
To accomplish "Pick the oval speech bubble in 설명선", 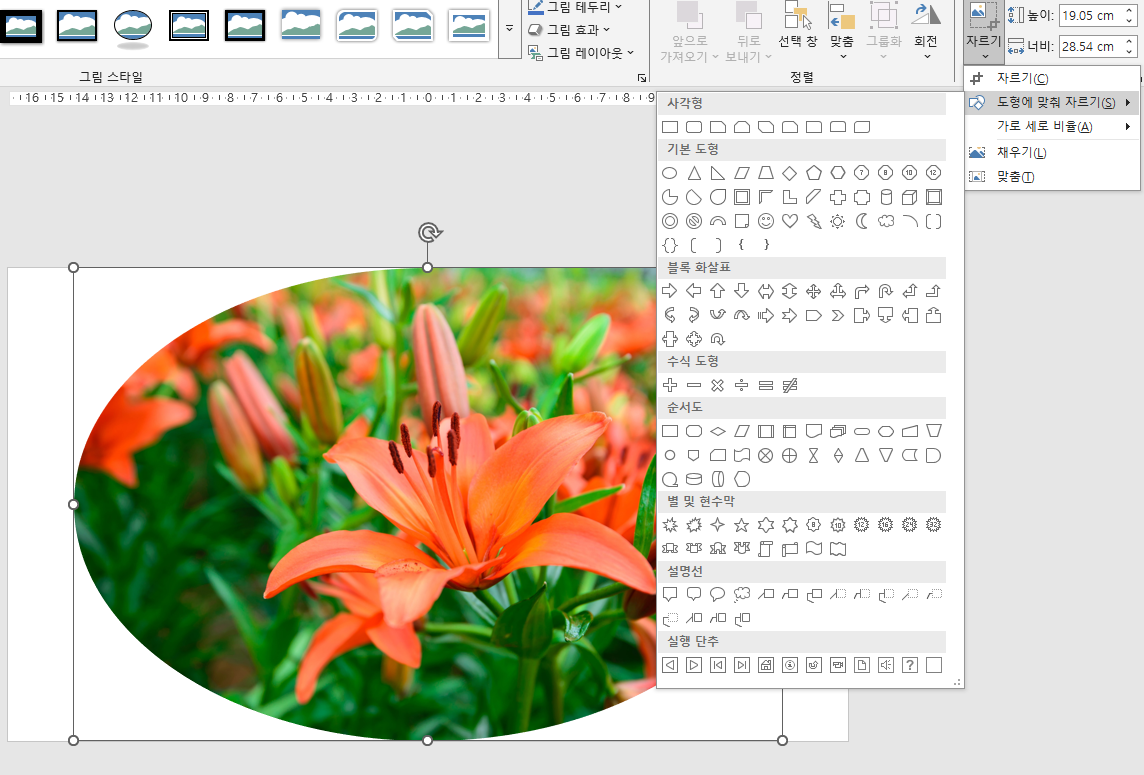I will 718,595.
